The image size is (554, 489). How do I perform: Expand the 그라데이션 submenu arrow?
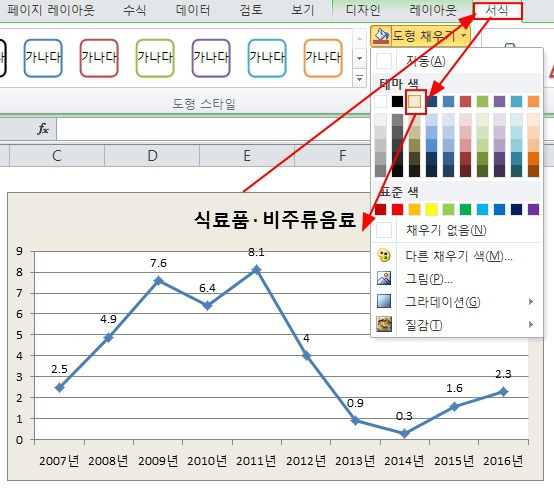click(531, 301)
